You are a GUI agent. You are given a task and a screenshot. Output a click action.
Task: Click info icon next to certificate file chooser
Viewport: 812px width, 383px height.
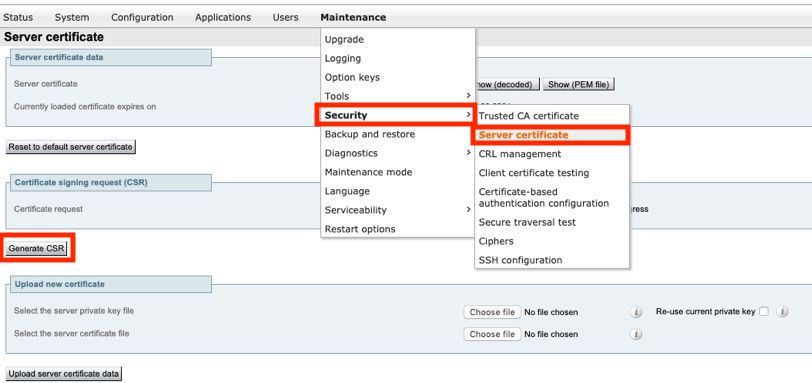(x=636, y=334)
